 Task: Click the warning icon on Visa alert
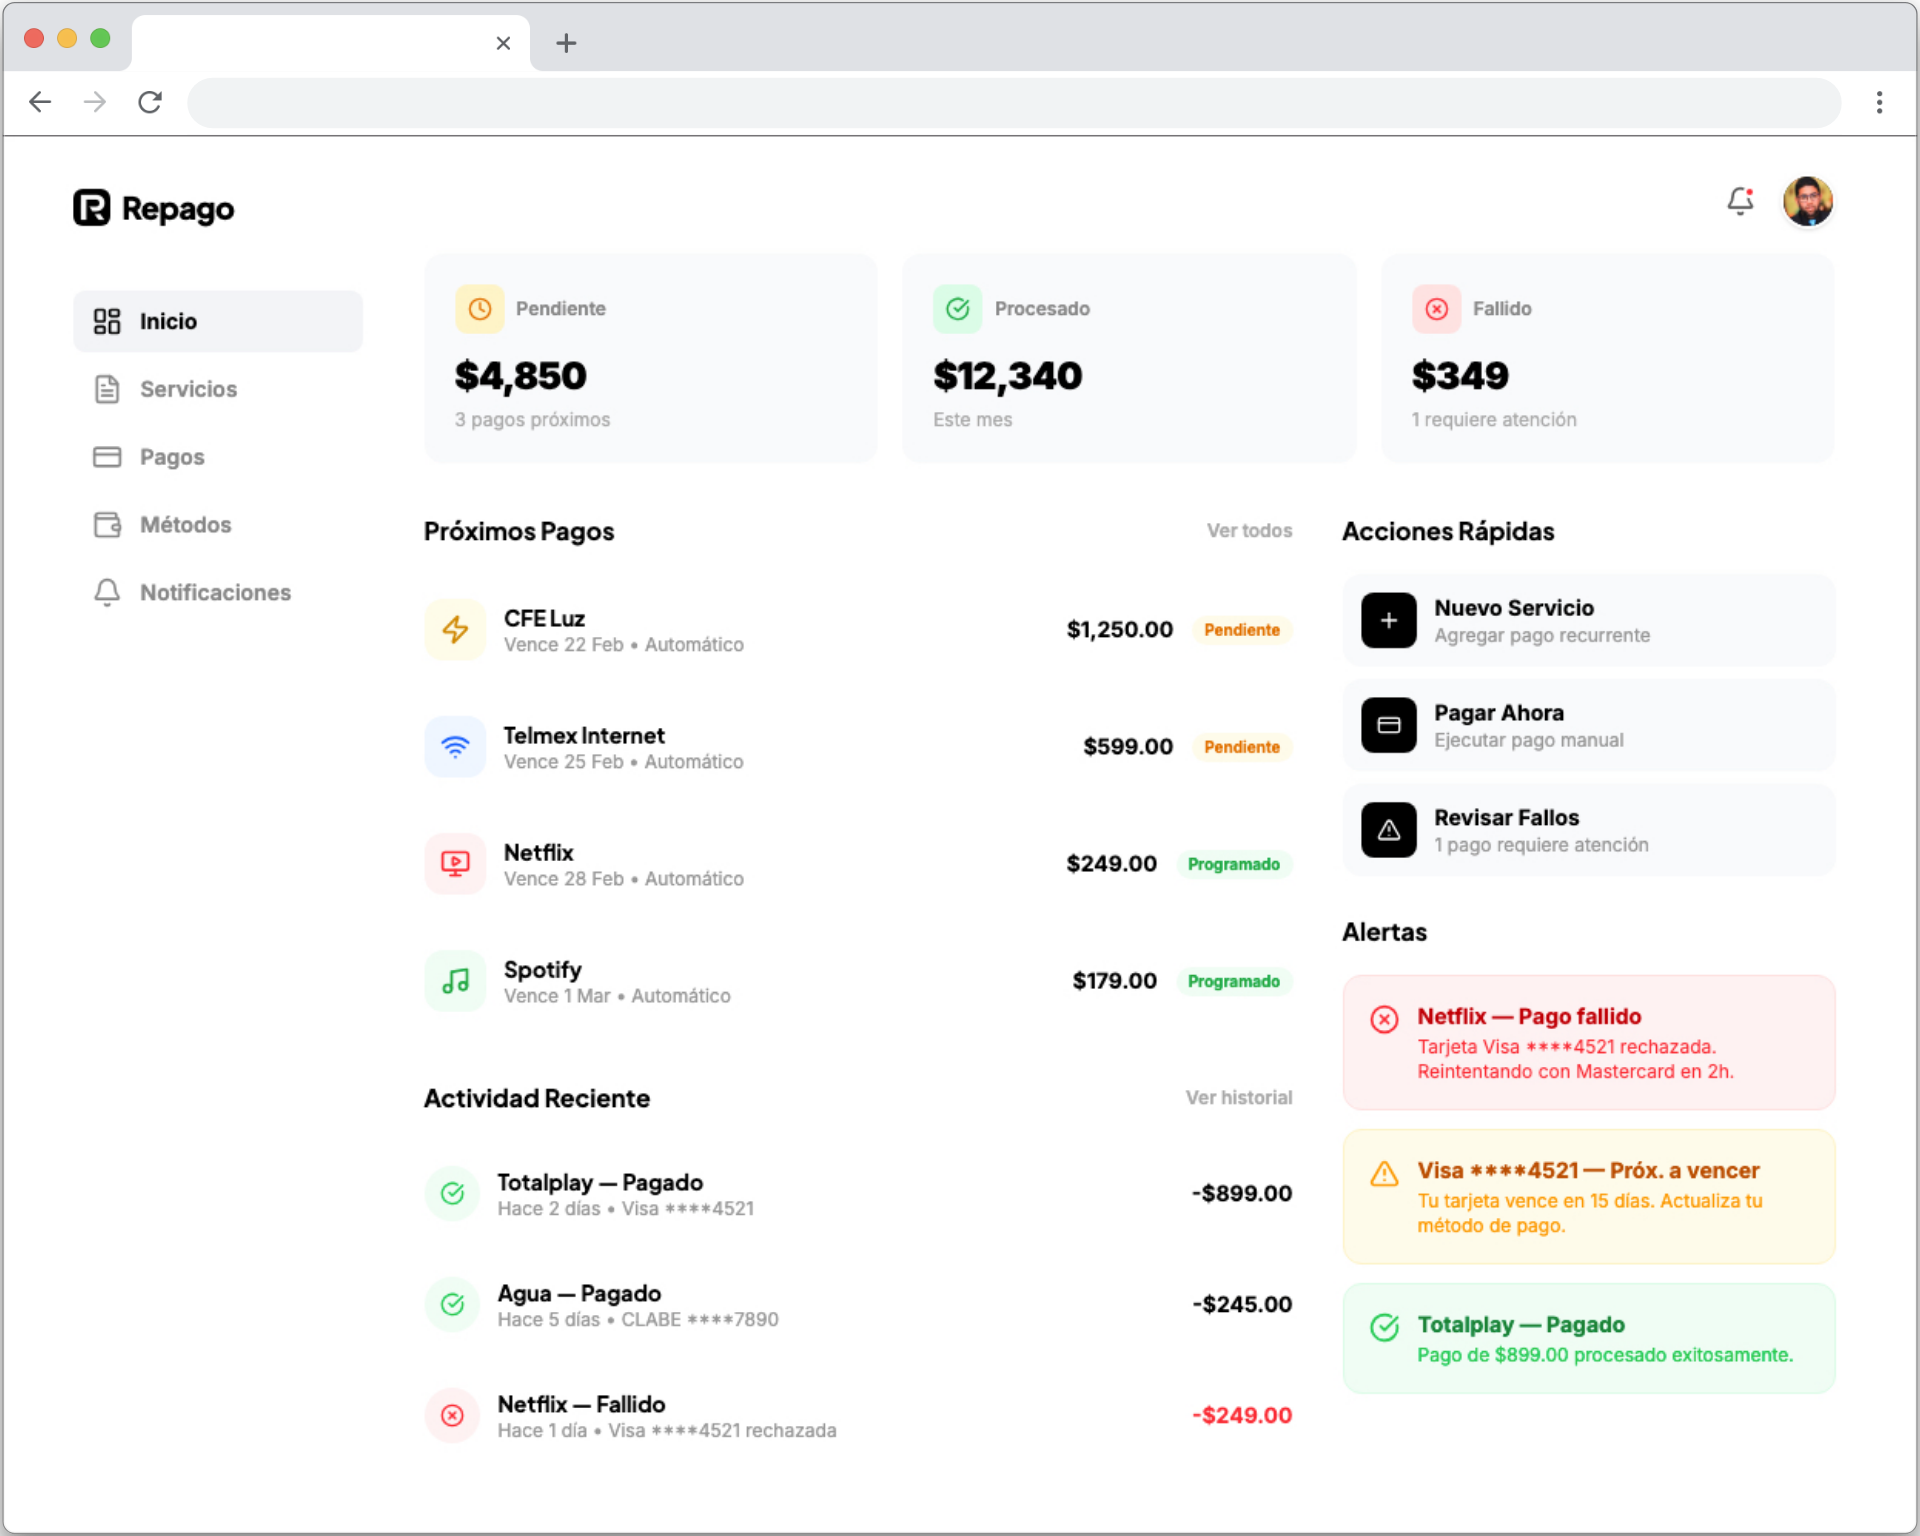point(1384,1174)
